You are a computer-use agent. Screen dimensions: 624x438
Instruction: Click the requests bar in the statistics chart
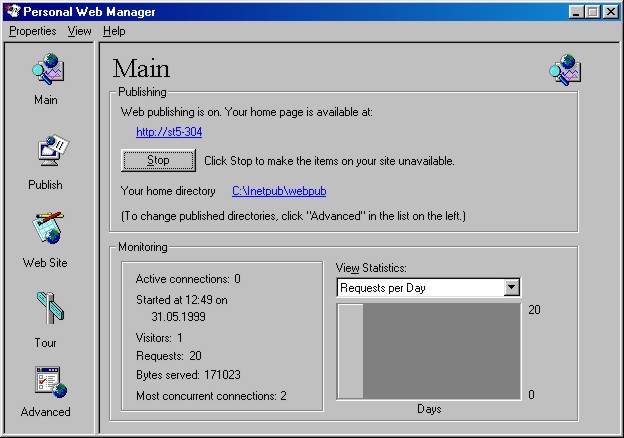[351, 351]
